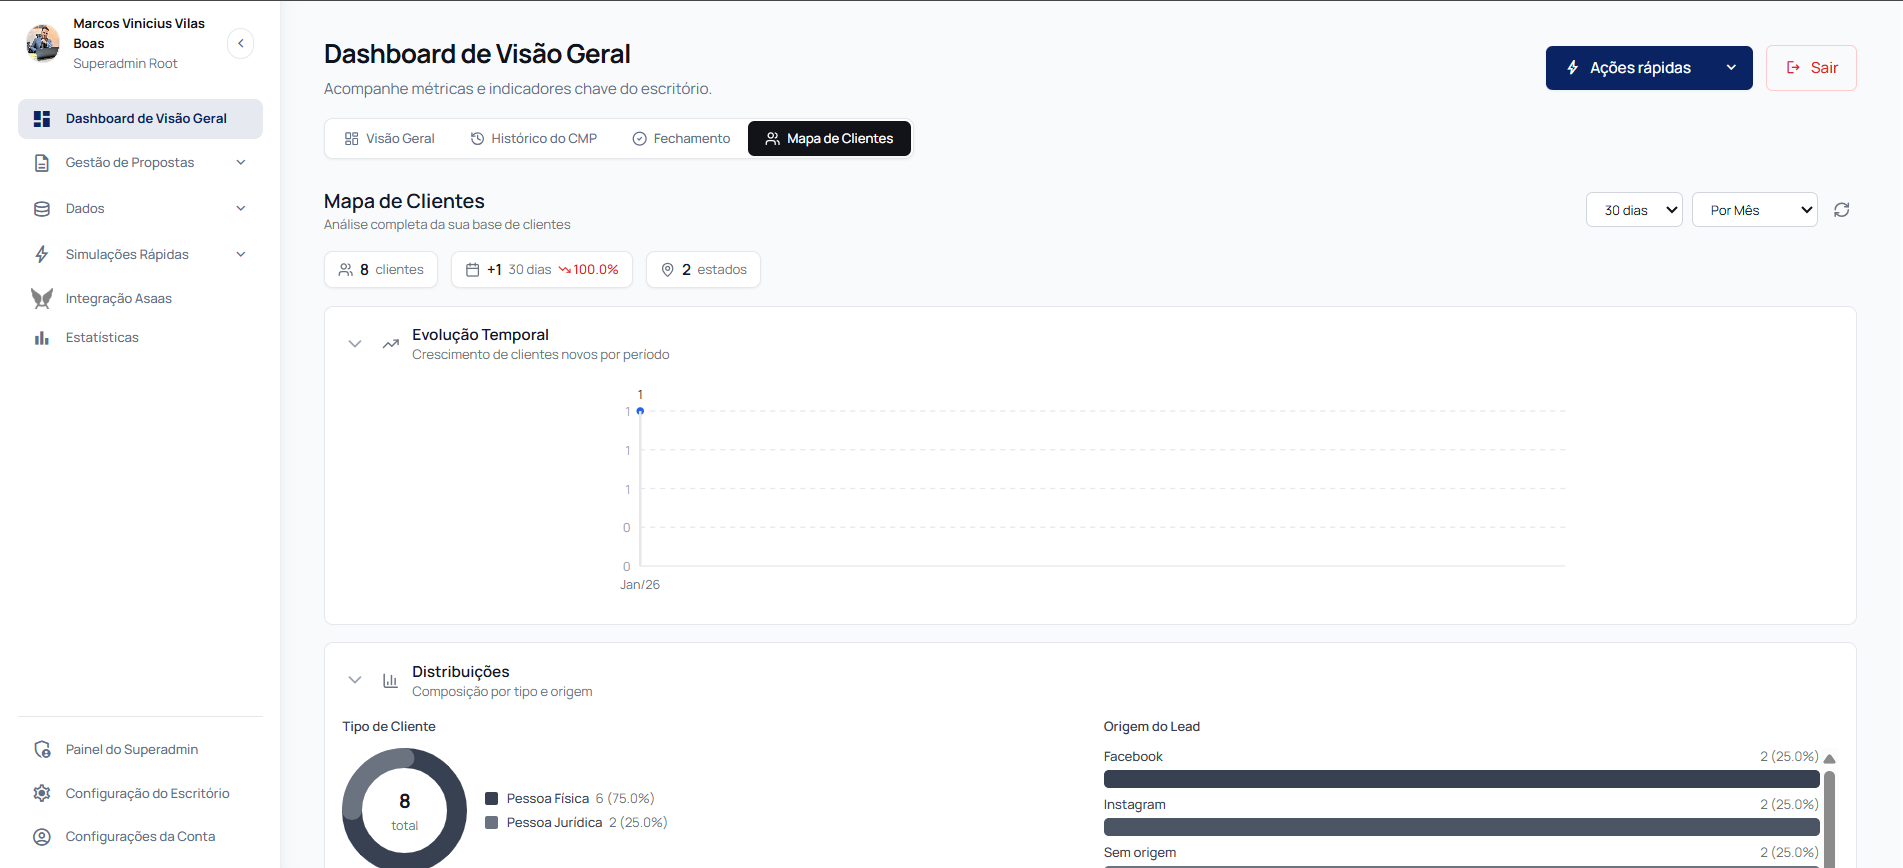Open Configurações da Conta
The image size is (1903, 868).
point(140,837)
